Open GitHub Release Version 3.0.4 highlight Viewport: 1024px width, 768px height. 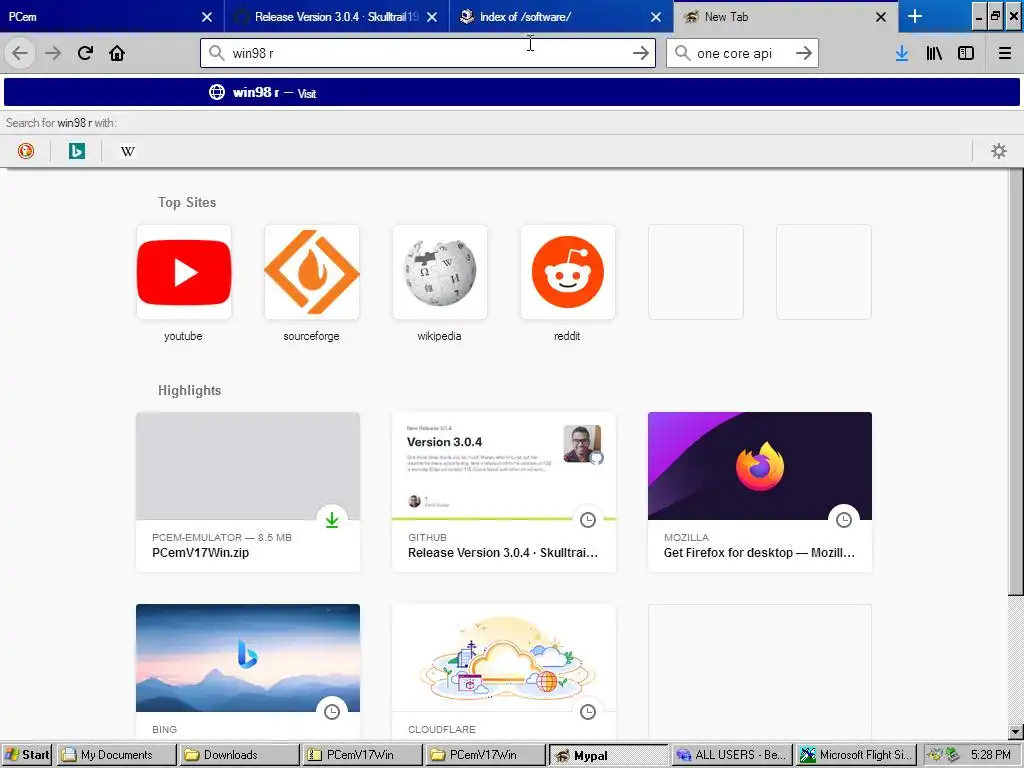pos(504,492)
